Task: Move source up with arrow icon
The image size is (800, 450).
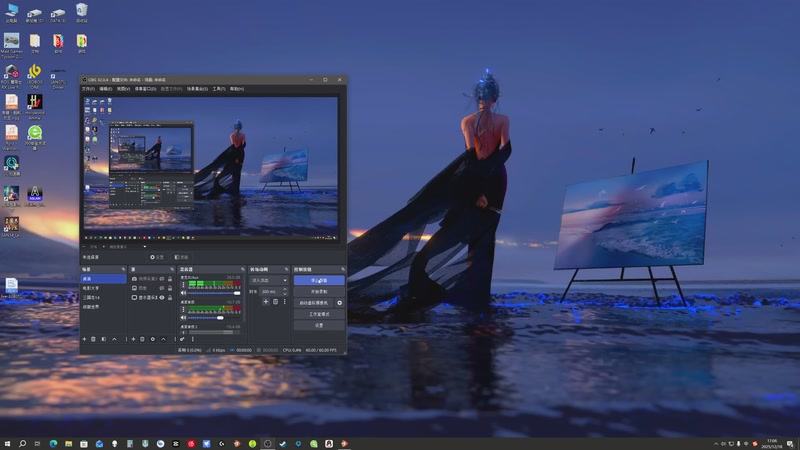Action: pos(163,339)
